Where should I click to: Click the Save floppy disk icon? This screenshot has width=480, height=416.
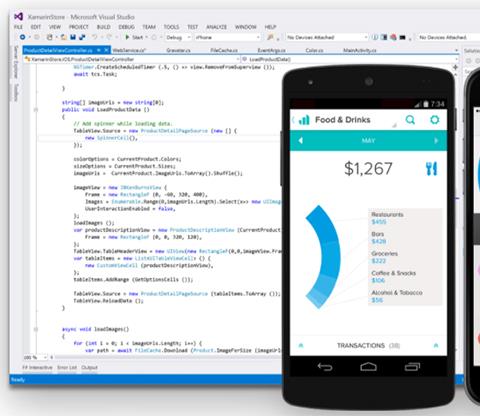pos(73,37)
